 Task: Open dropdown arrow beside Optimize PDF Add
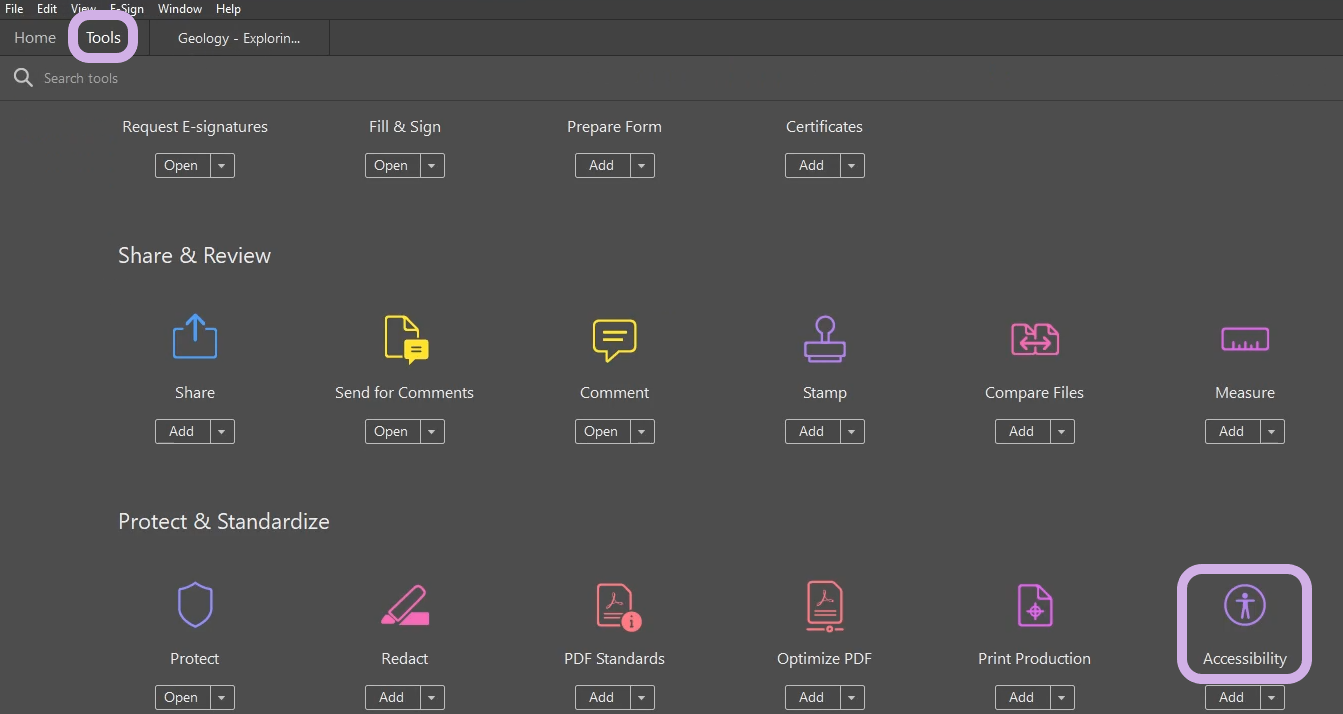click(852, 698)
